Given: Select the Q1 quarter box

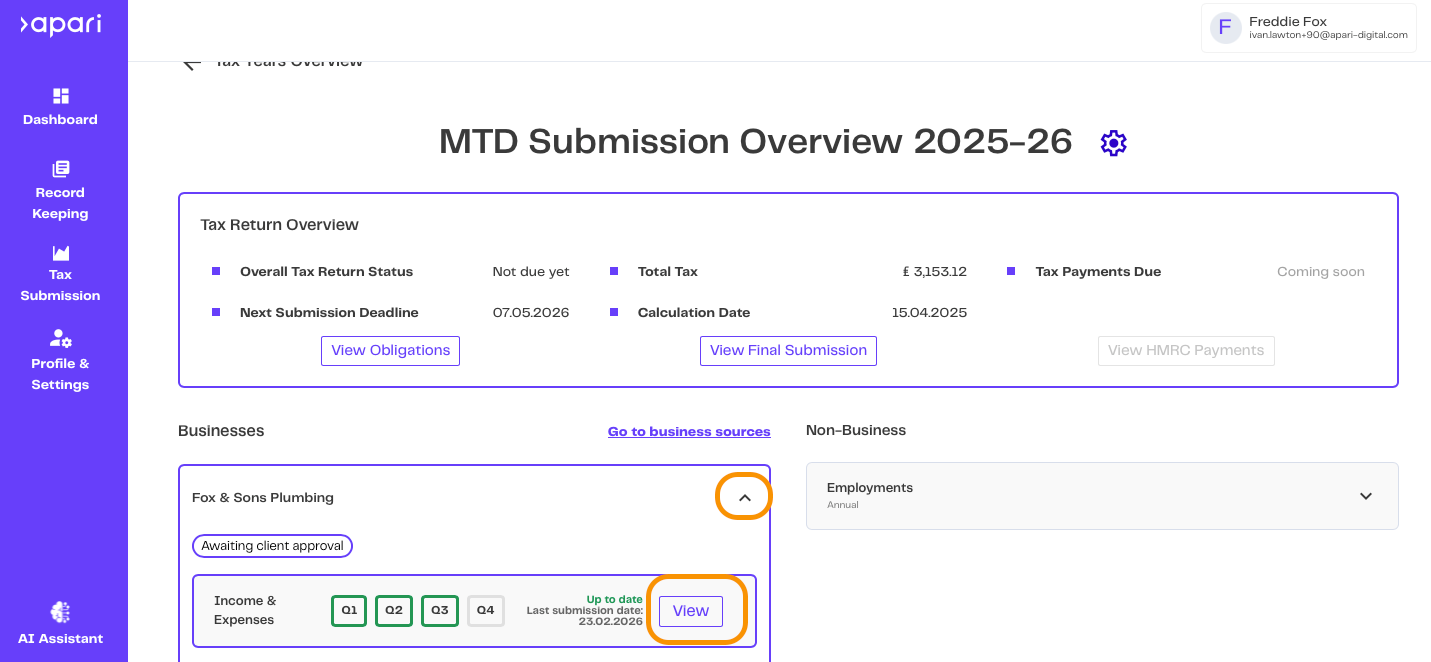Looking at the screenshot, I should (x=349, y=610).
